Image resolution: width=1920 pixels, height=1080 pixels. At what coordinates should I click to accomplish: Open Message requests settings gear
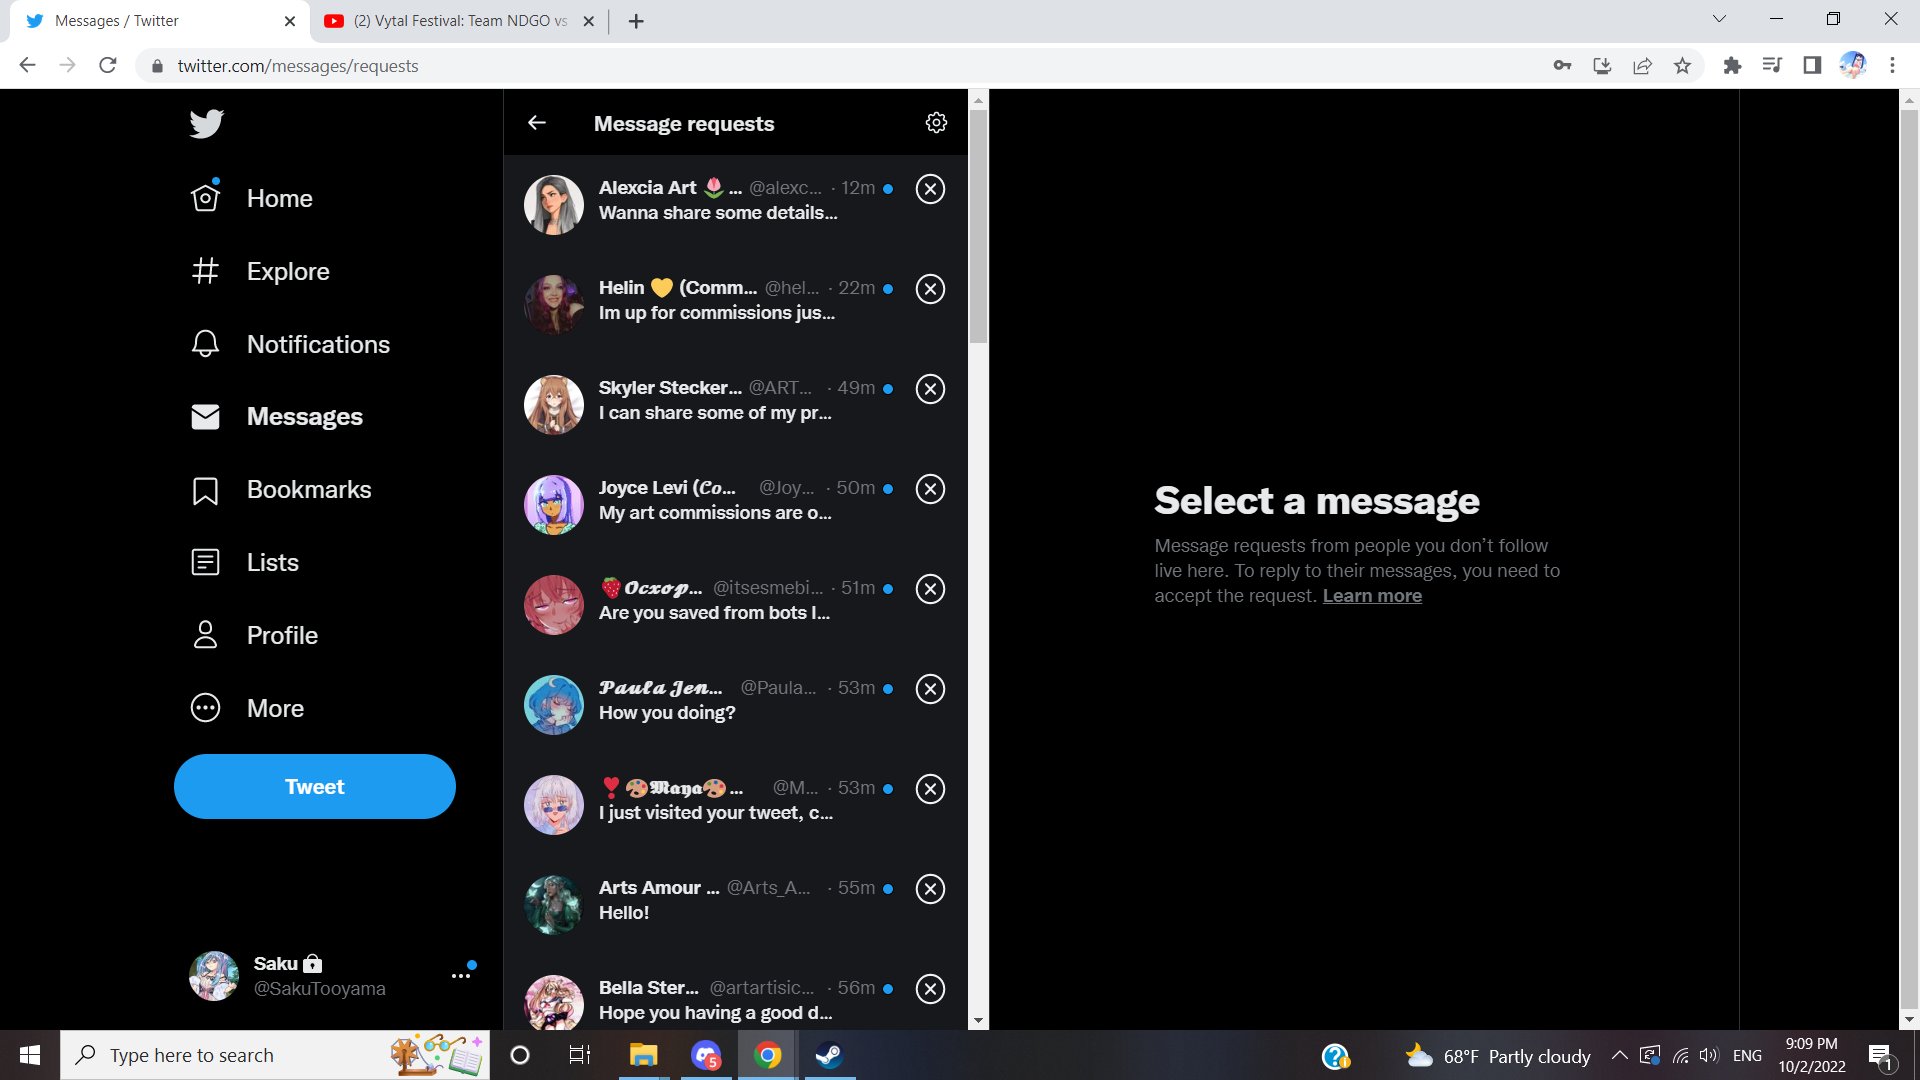tap(936, 123)
